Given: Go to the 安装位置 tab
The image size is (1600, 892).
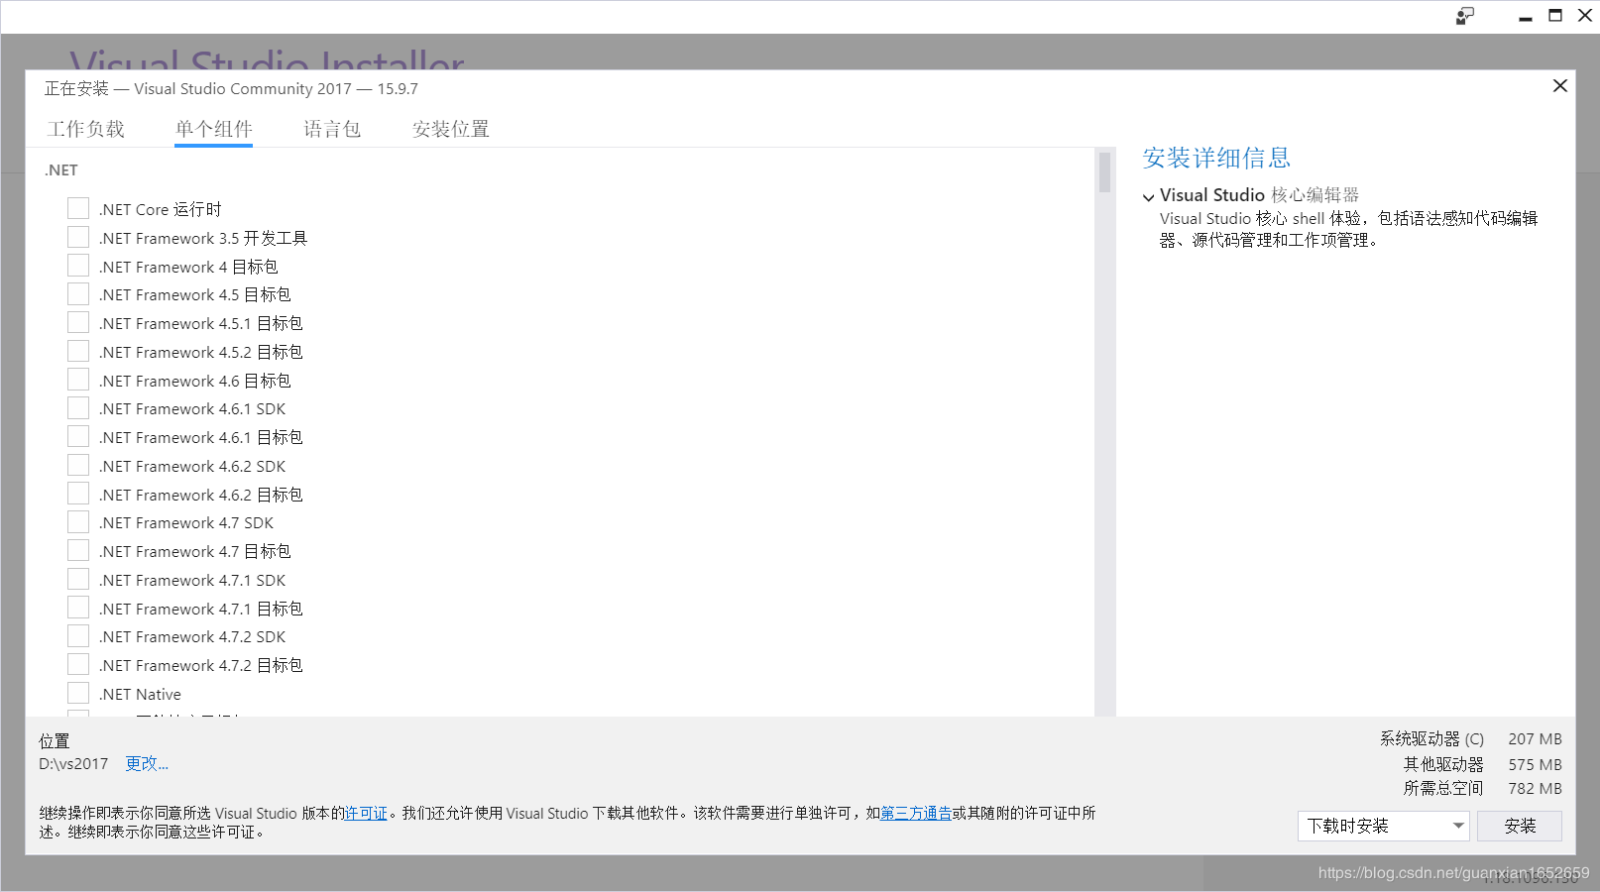Looking at the screenshot, I should 451,129.
